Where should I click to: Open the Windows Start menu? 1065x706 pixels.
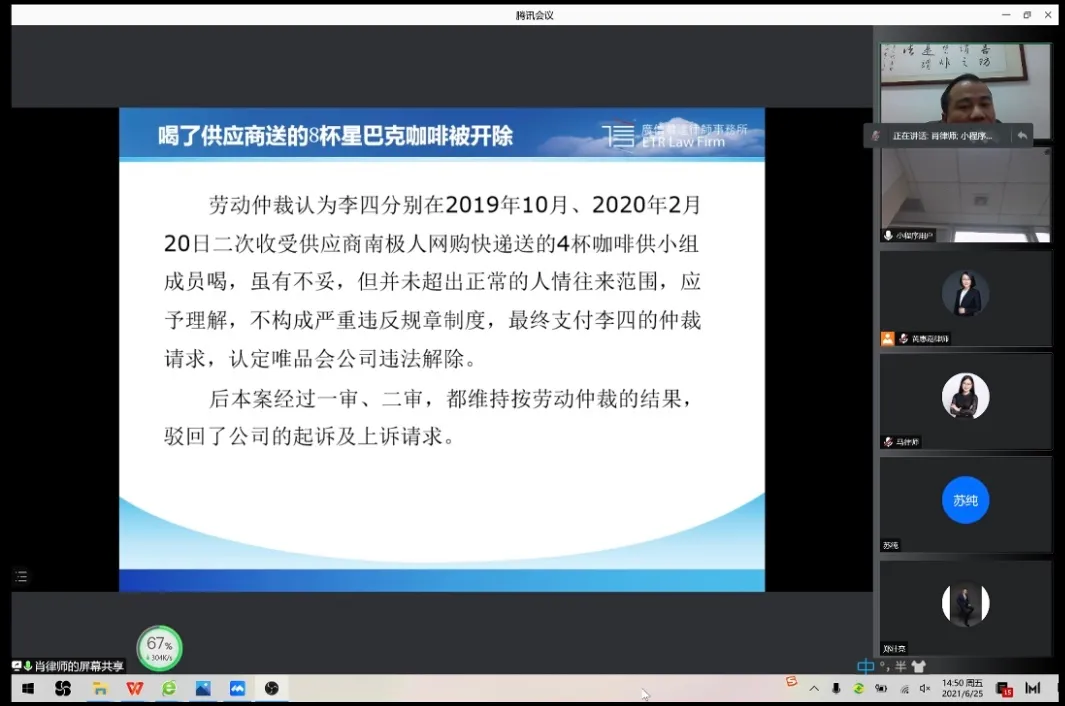(x=28, y=688)
